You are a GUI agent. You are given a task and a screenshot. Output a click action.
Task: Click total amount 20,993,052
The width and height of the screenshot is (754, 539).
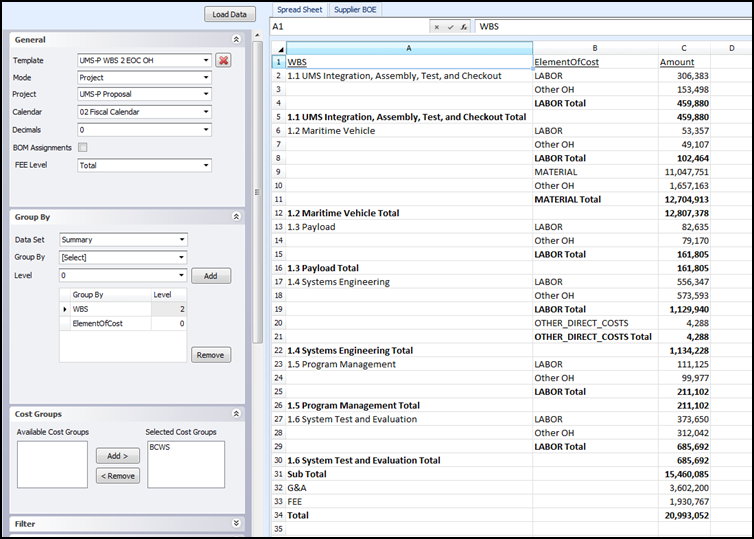684,515
